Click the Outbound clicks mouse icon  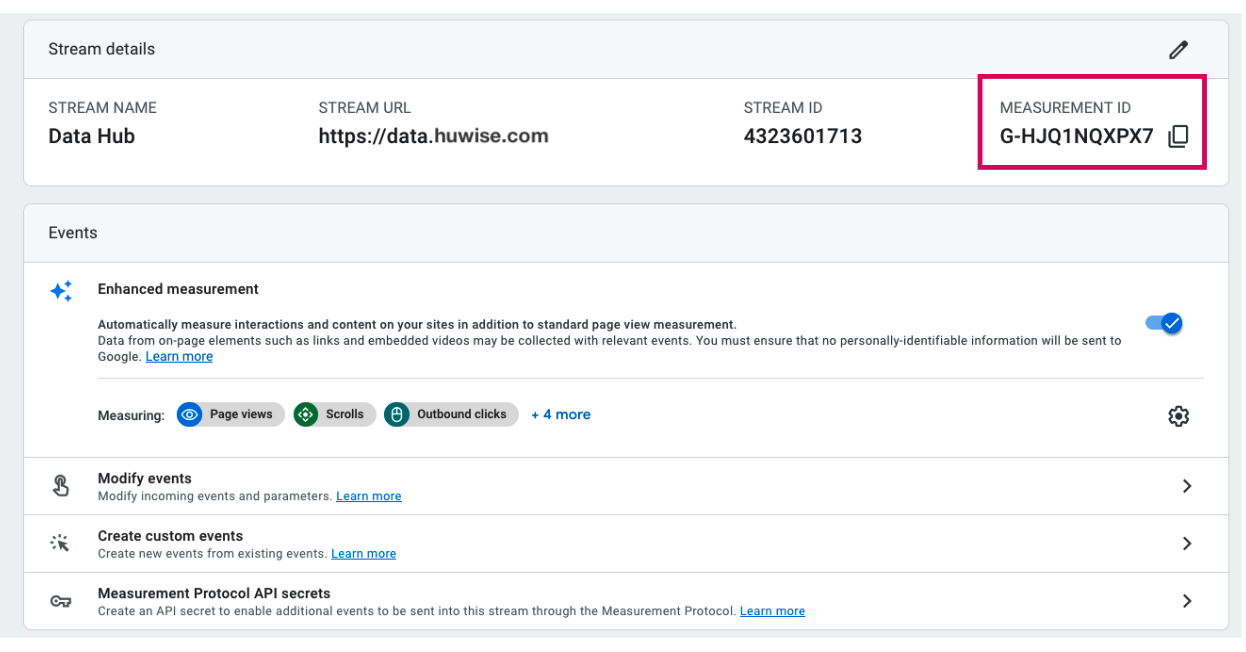(x=397, y=414)
